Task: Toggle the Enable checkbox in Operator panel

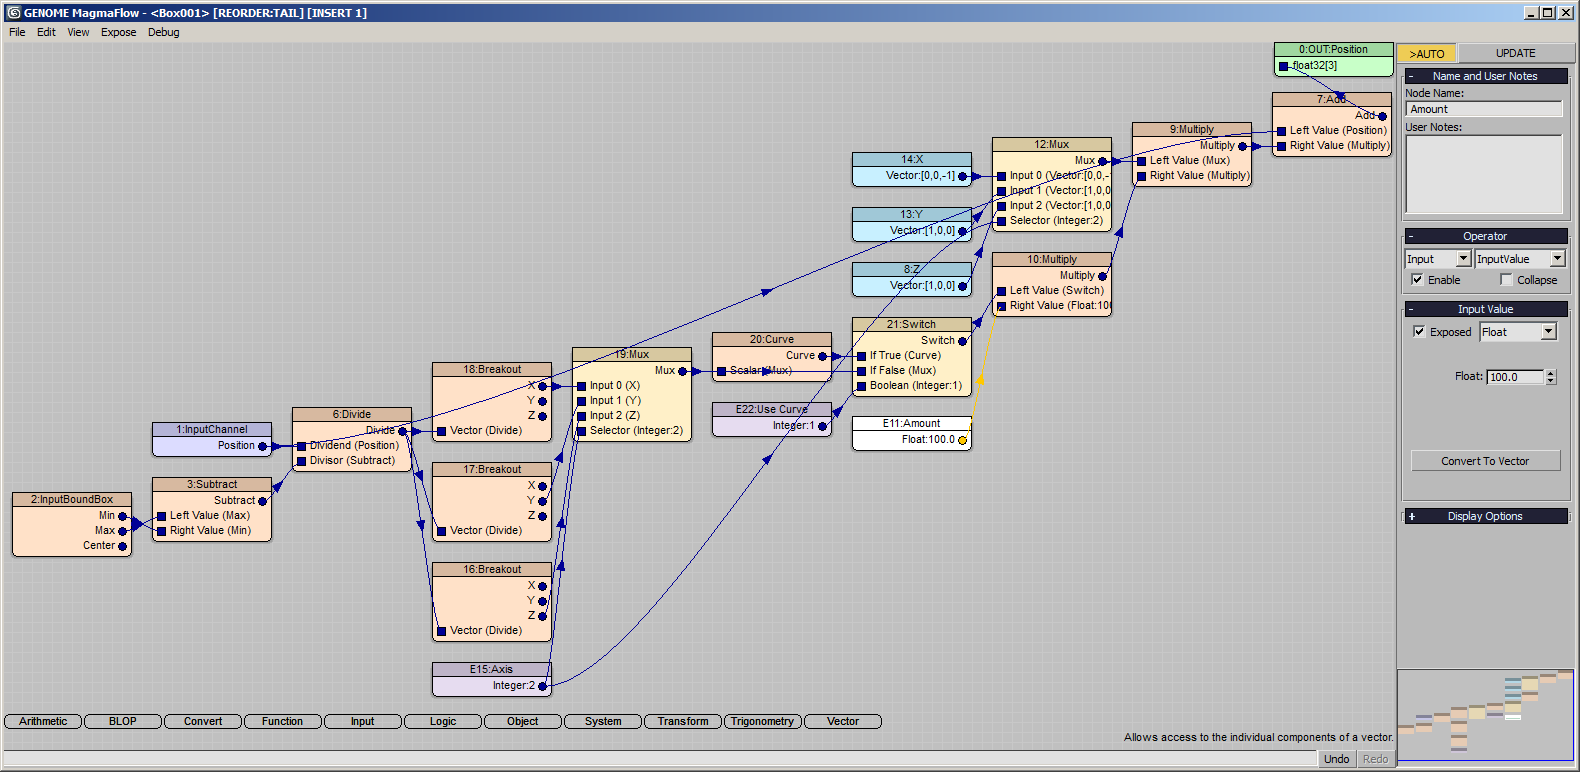Action: pos(1417,280)
